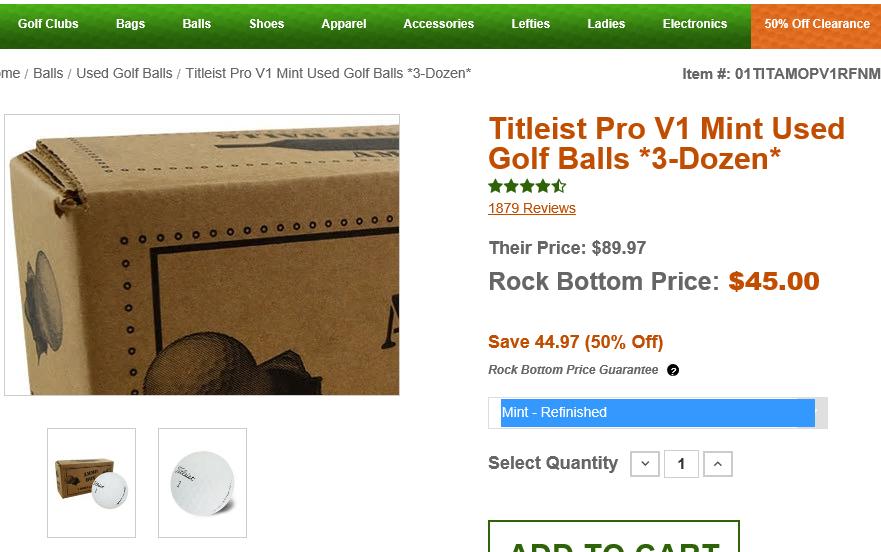Open the Accessories menu

click(x=438, y=24)
